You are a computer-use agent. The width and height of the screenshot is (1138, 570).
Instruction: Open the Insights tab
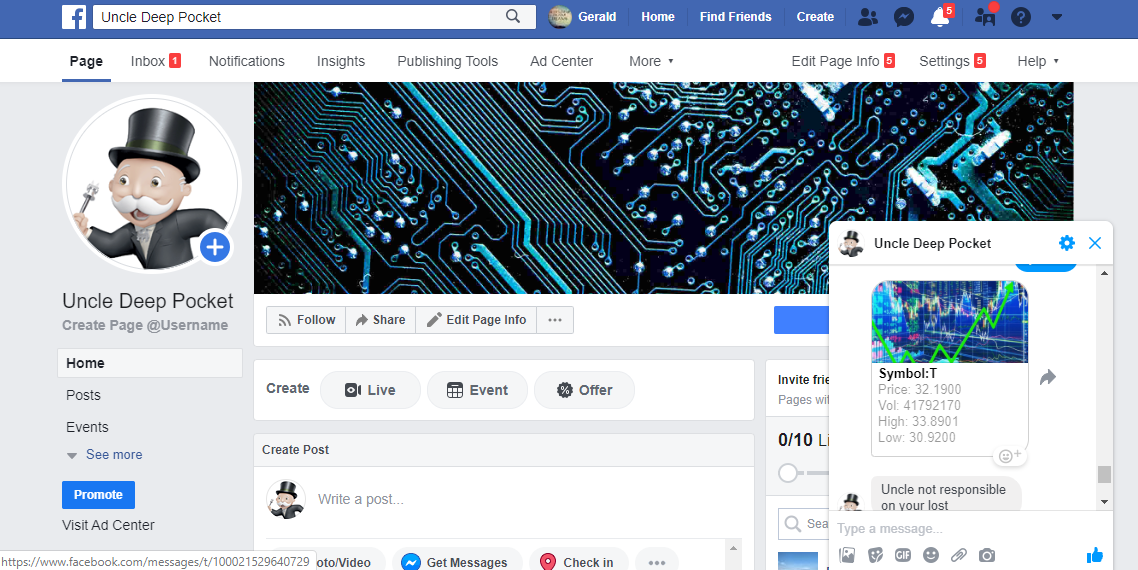341,61
